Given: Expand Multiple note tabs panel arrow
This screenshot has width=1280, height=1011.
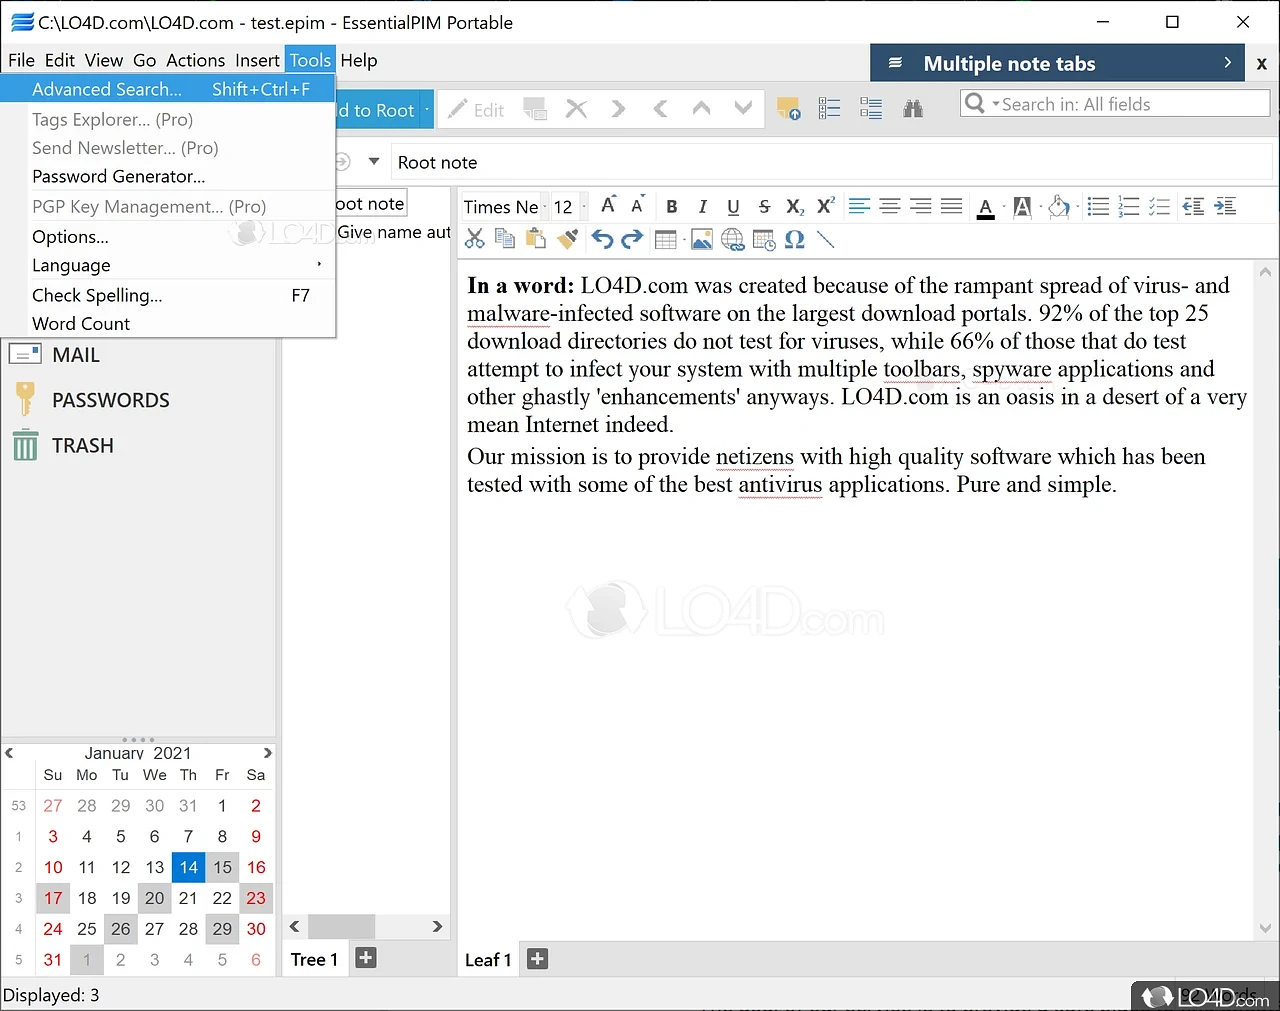Looking at the screenshot, I should point(1228,63).
